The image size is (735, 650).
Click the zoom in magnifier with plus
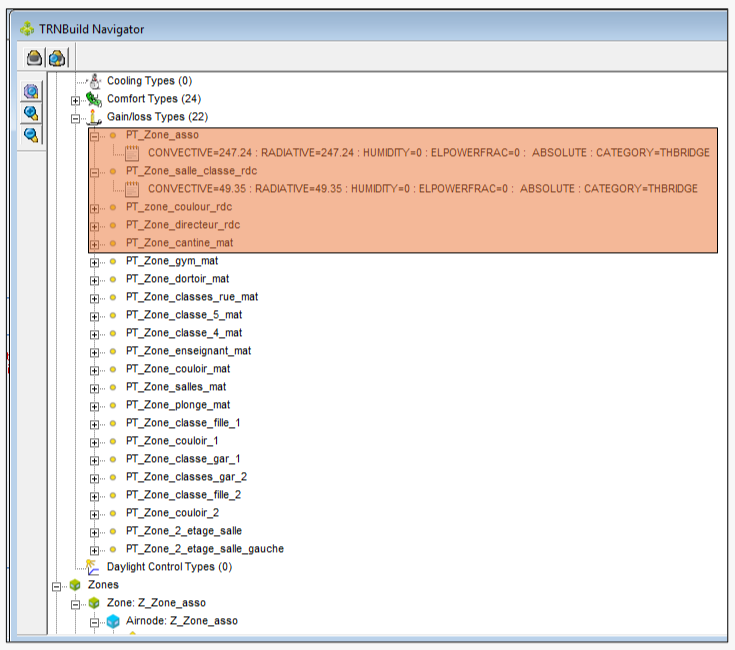(31, 113)
